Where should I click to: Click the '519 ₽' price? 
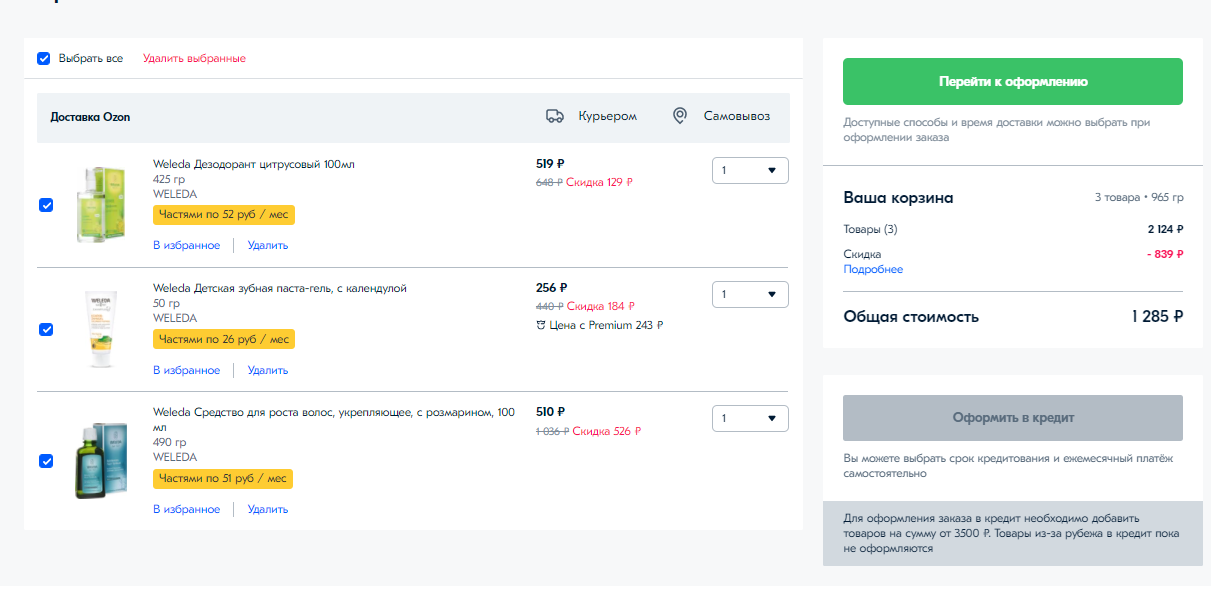pyautogui.click(x=550, y=163)
